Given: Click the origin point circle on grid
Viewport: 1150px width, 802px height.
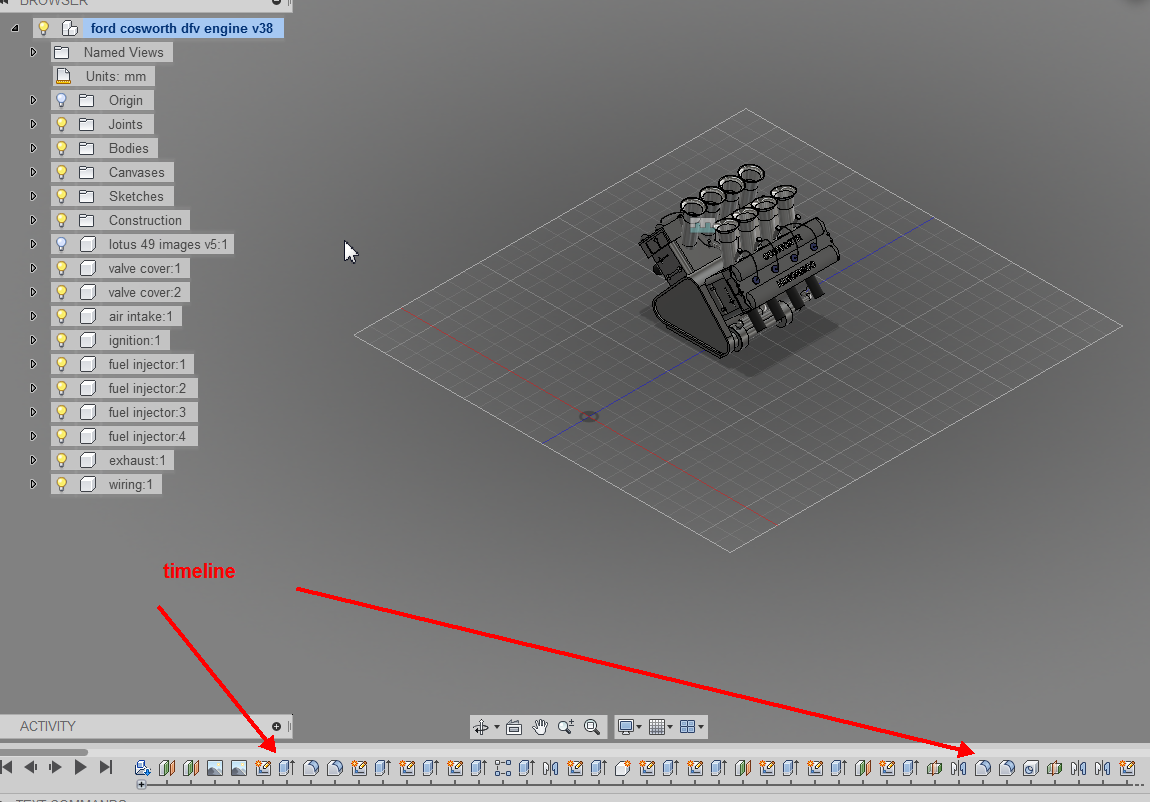Looking at the screenshot, I should point(589,416).
